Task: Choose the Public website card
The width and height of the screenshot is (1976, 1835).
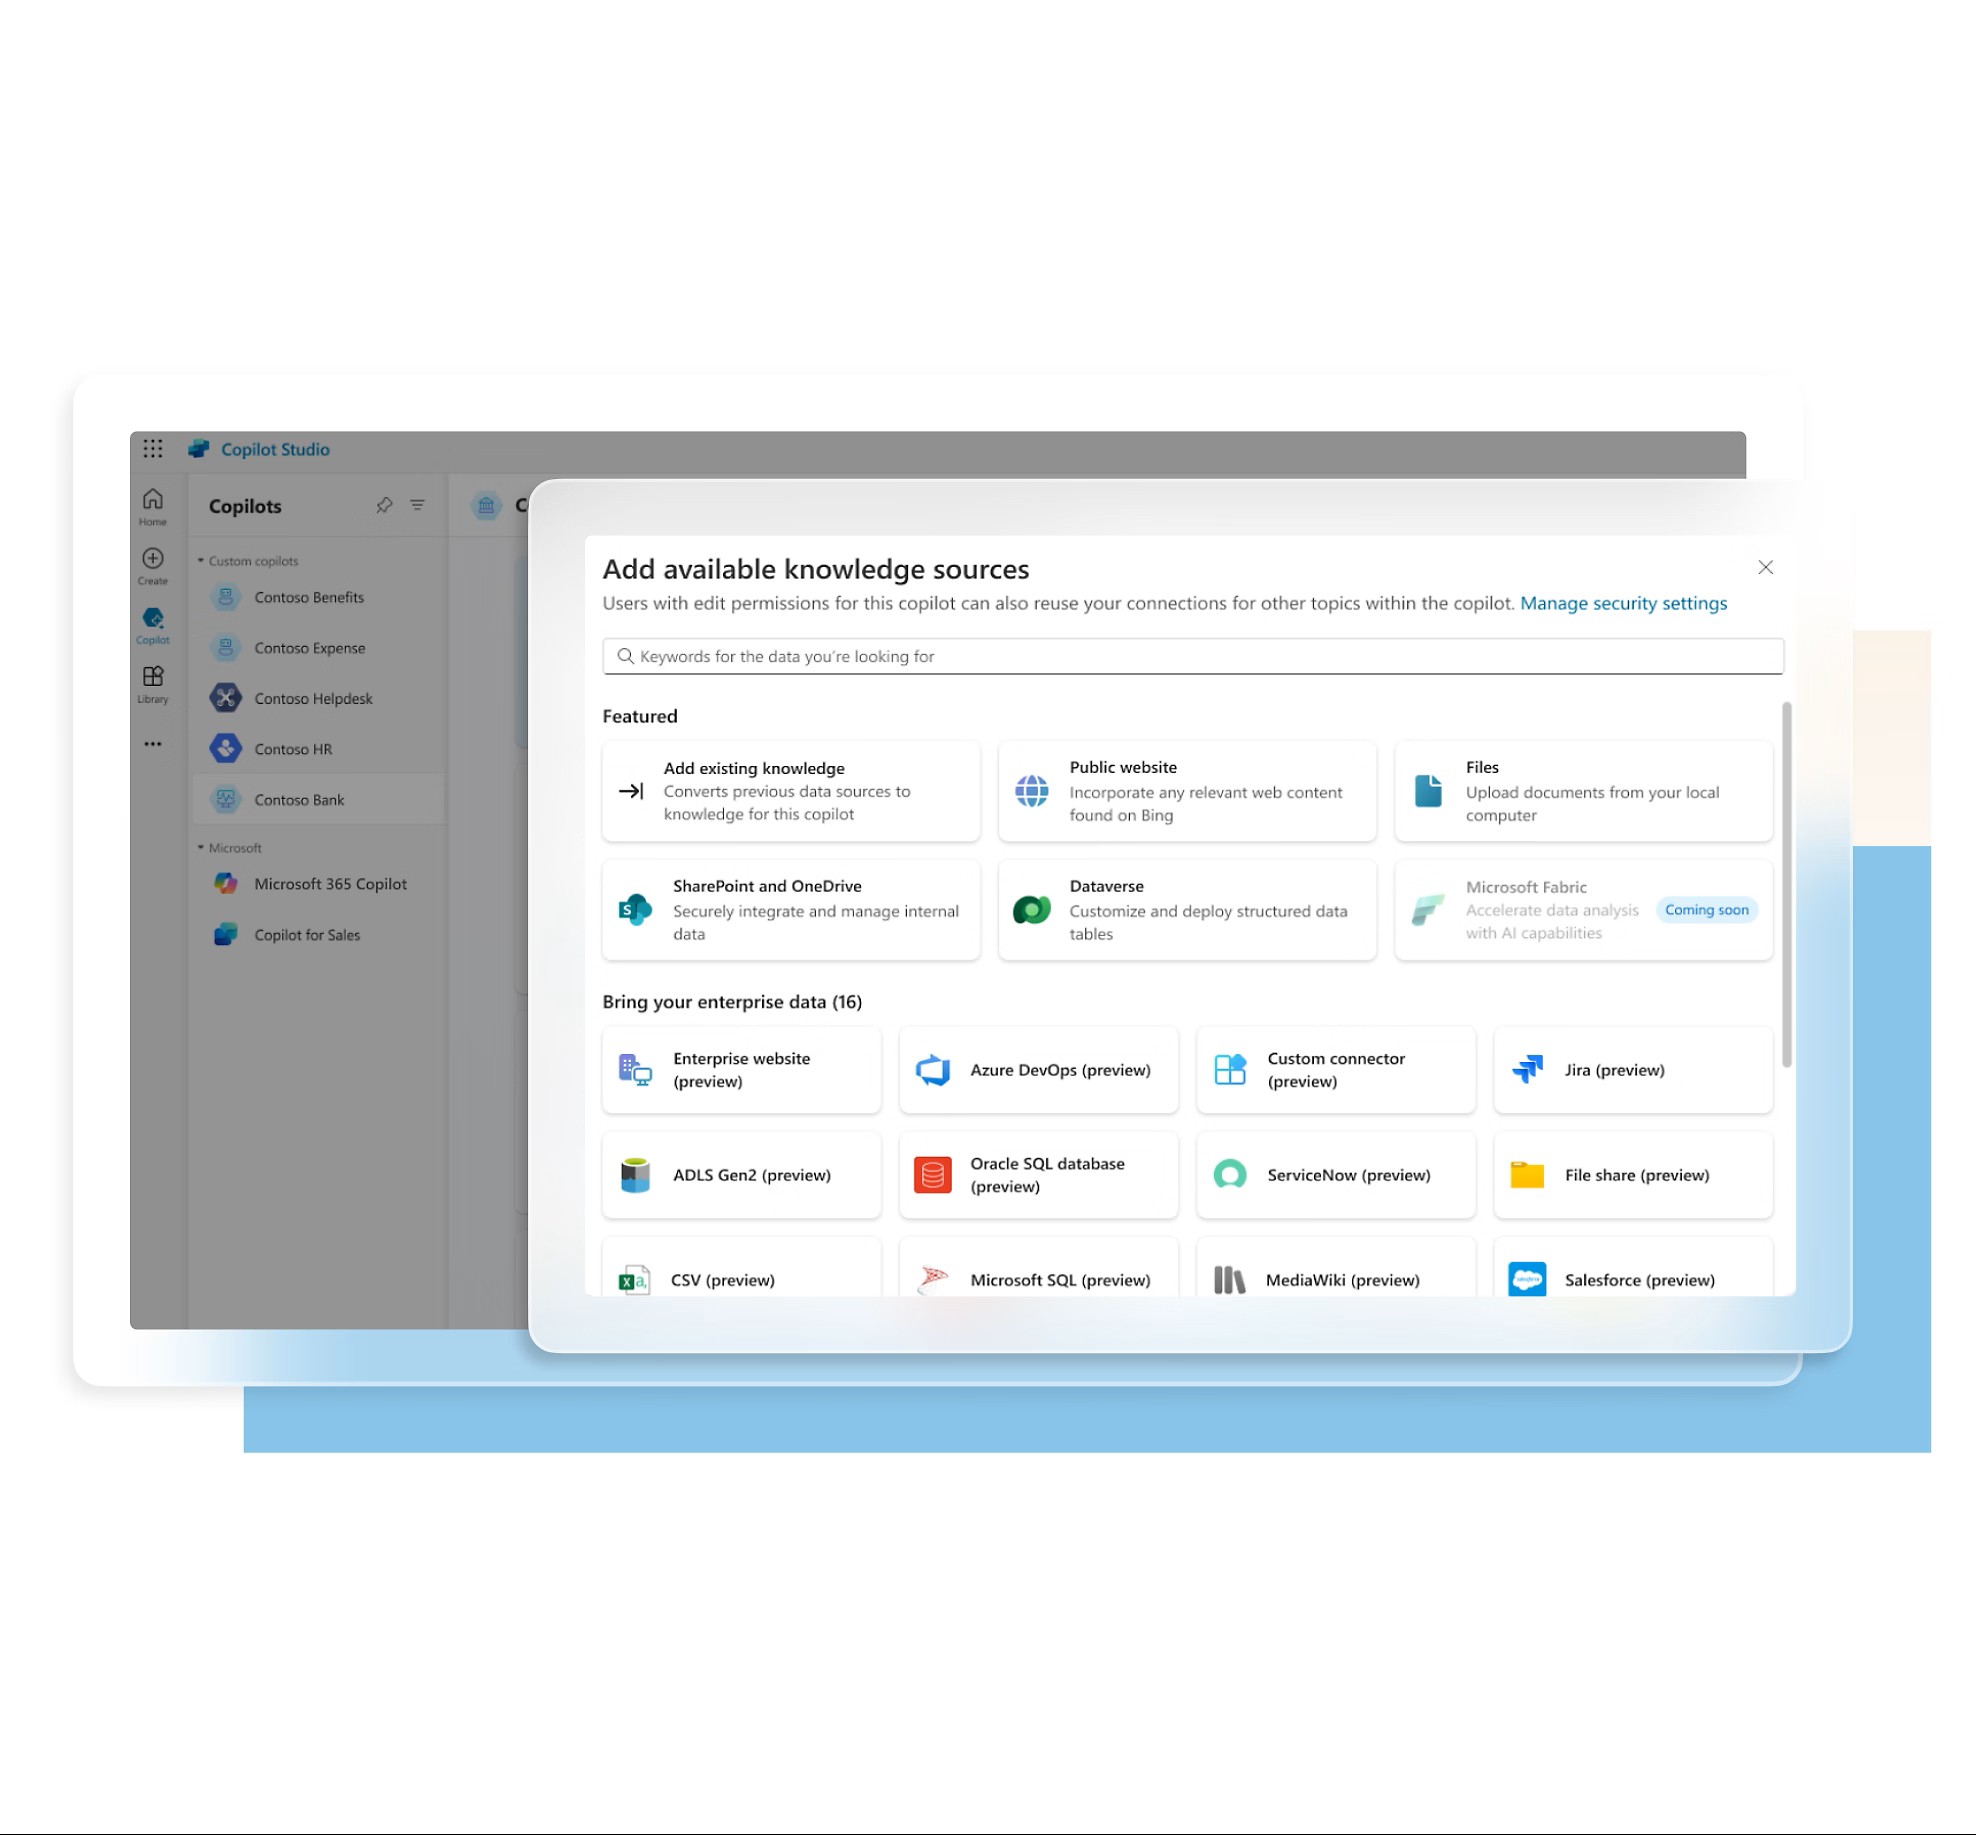Action: click(x=1187, y=791)
